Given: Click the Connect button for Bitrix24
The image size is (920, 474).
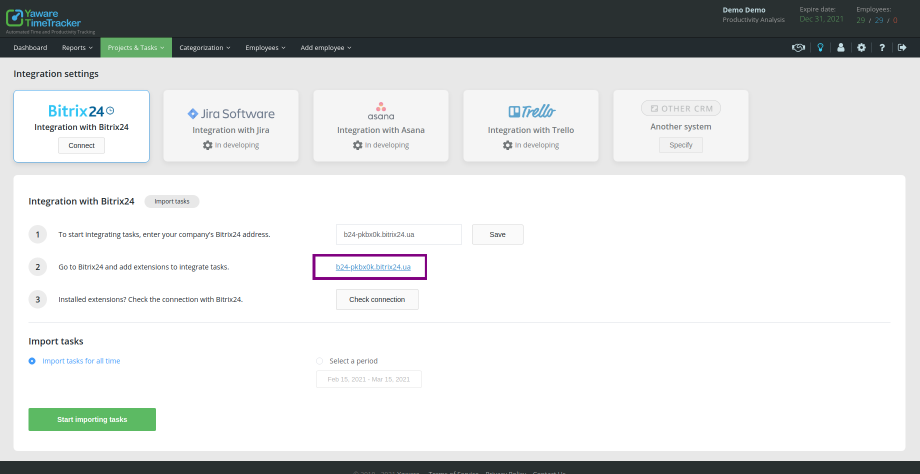Looking at the screenshot, I should click(82, 145).
